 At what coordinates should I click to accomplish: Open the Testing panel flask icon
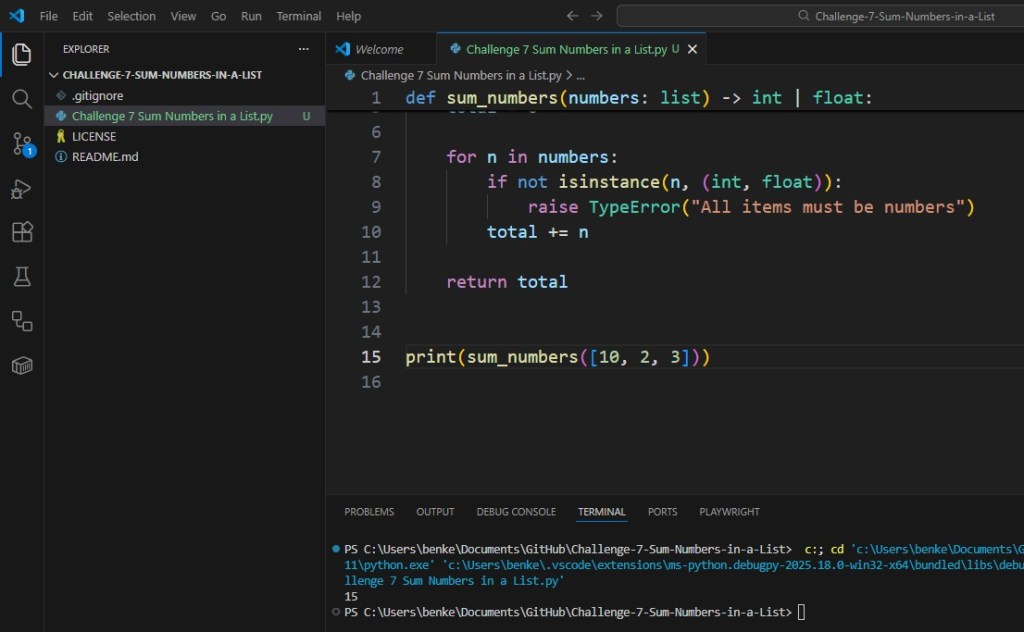click(x=22, y=277)
